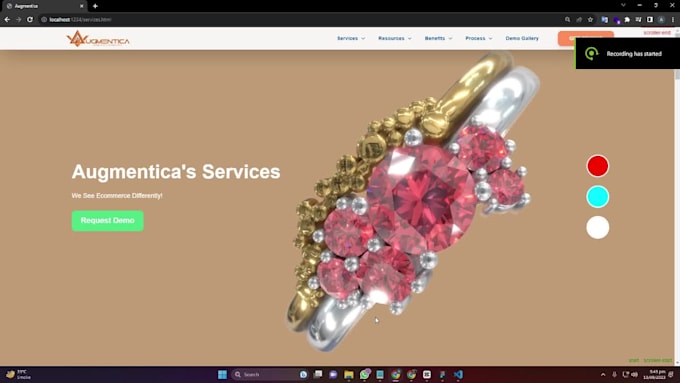
Task: Open the Windows Start menu
Action: [222, 374]
